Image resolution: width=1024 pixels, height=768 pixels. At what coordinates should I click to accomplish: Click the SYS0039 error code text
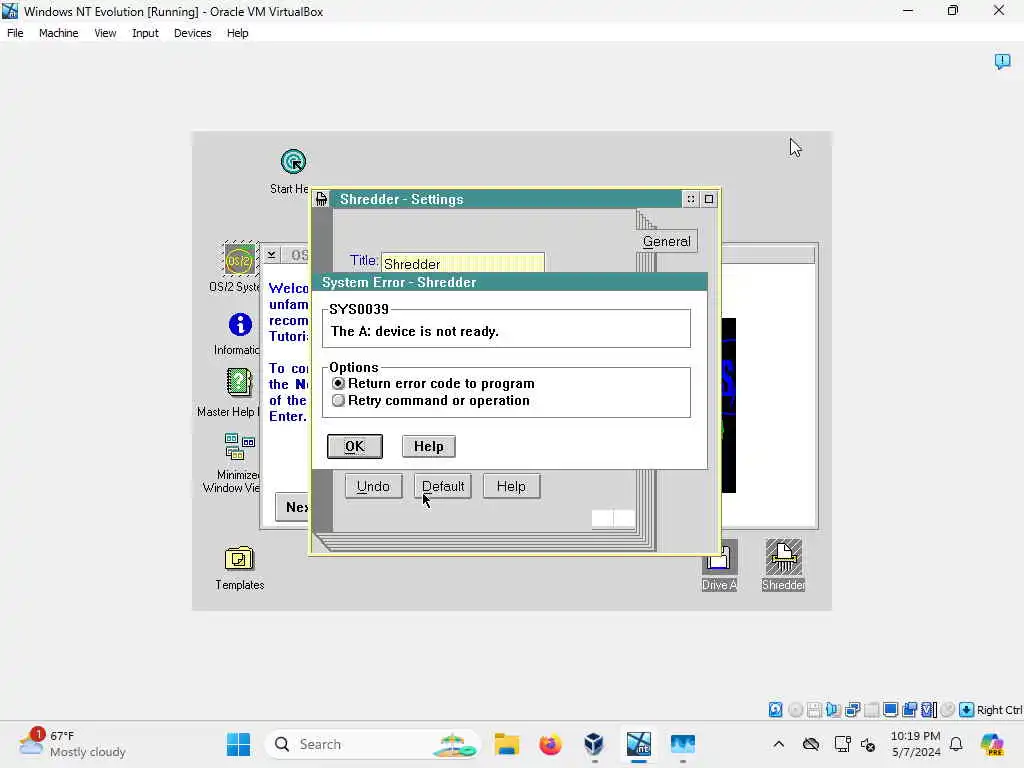tap(359, 309)
